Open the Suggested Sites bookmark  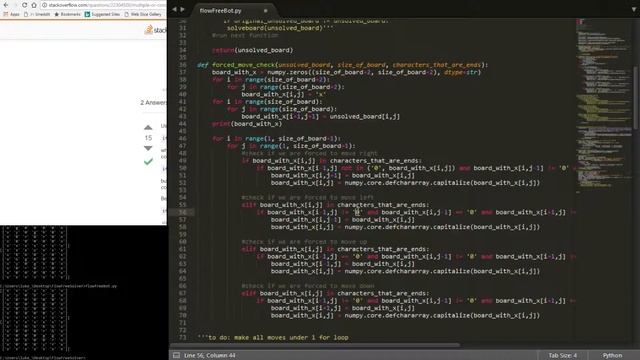(x=102, y=14)
